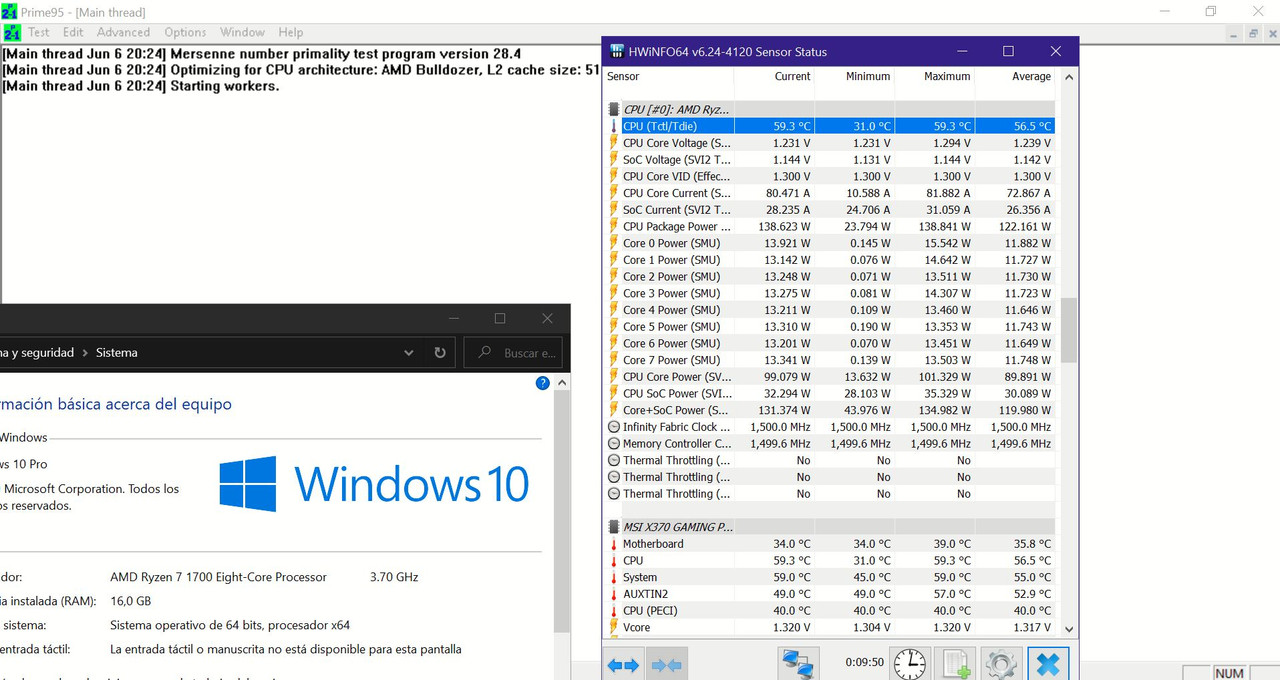Select the CPU Package Power row

(830, 226)
